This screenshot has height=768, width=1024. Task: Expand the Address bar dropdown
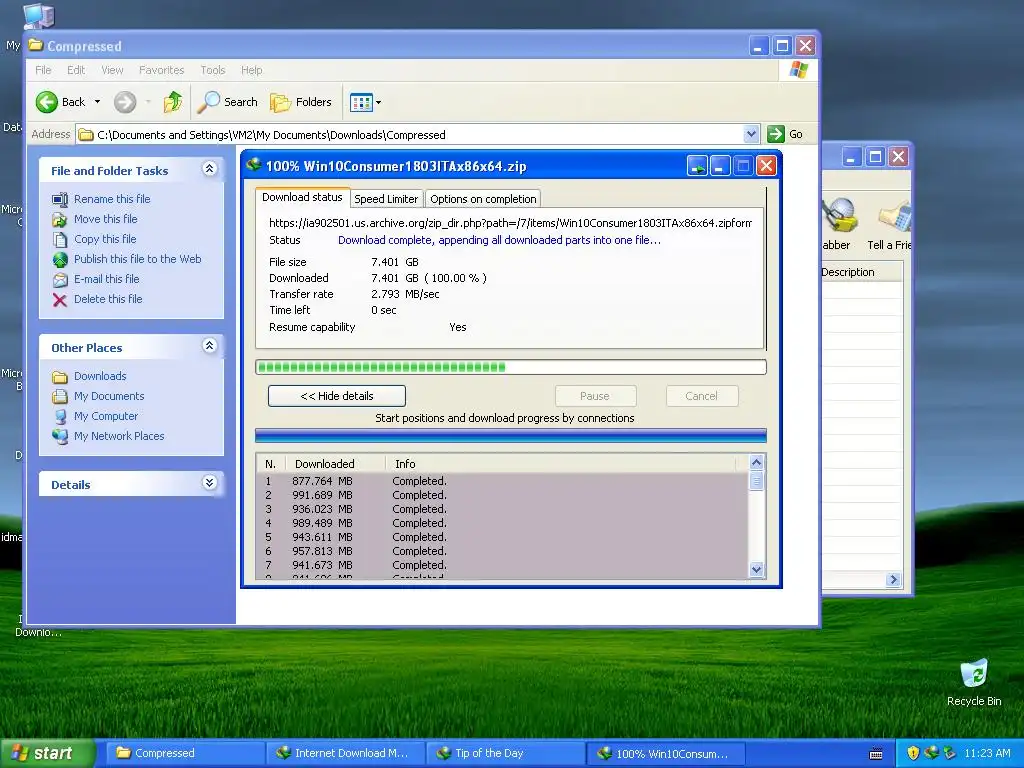pyautogui.click(x=751, y=134)
